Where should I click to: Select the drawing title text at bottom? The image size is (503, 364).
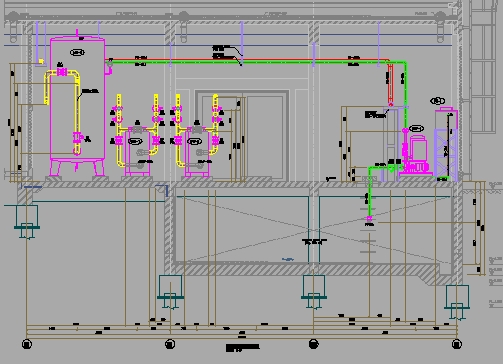(x=243, y=348)
